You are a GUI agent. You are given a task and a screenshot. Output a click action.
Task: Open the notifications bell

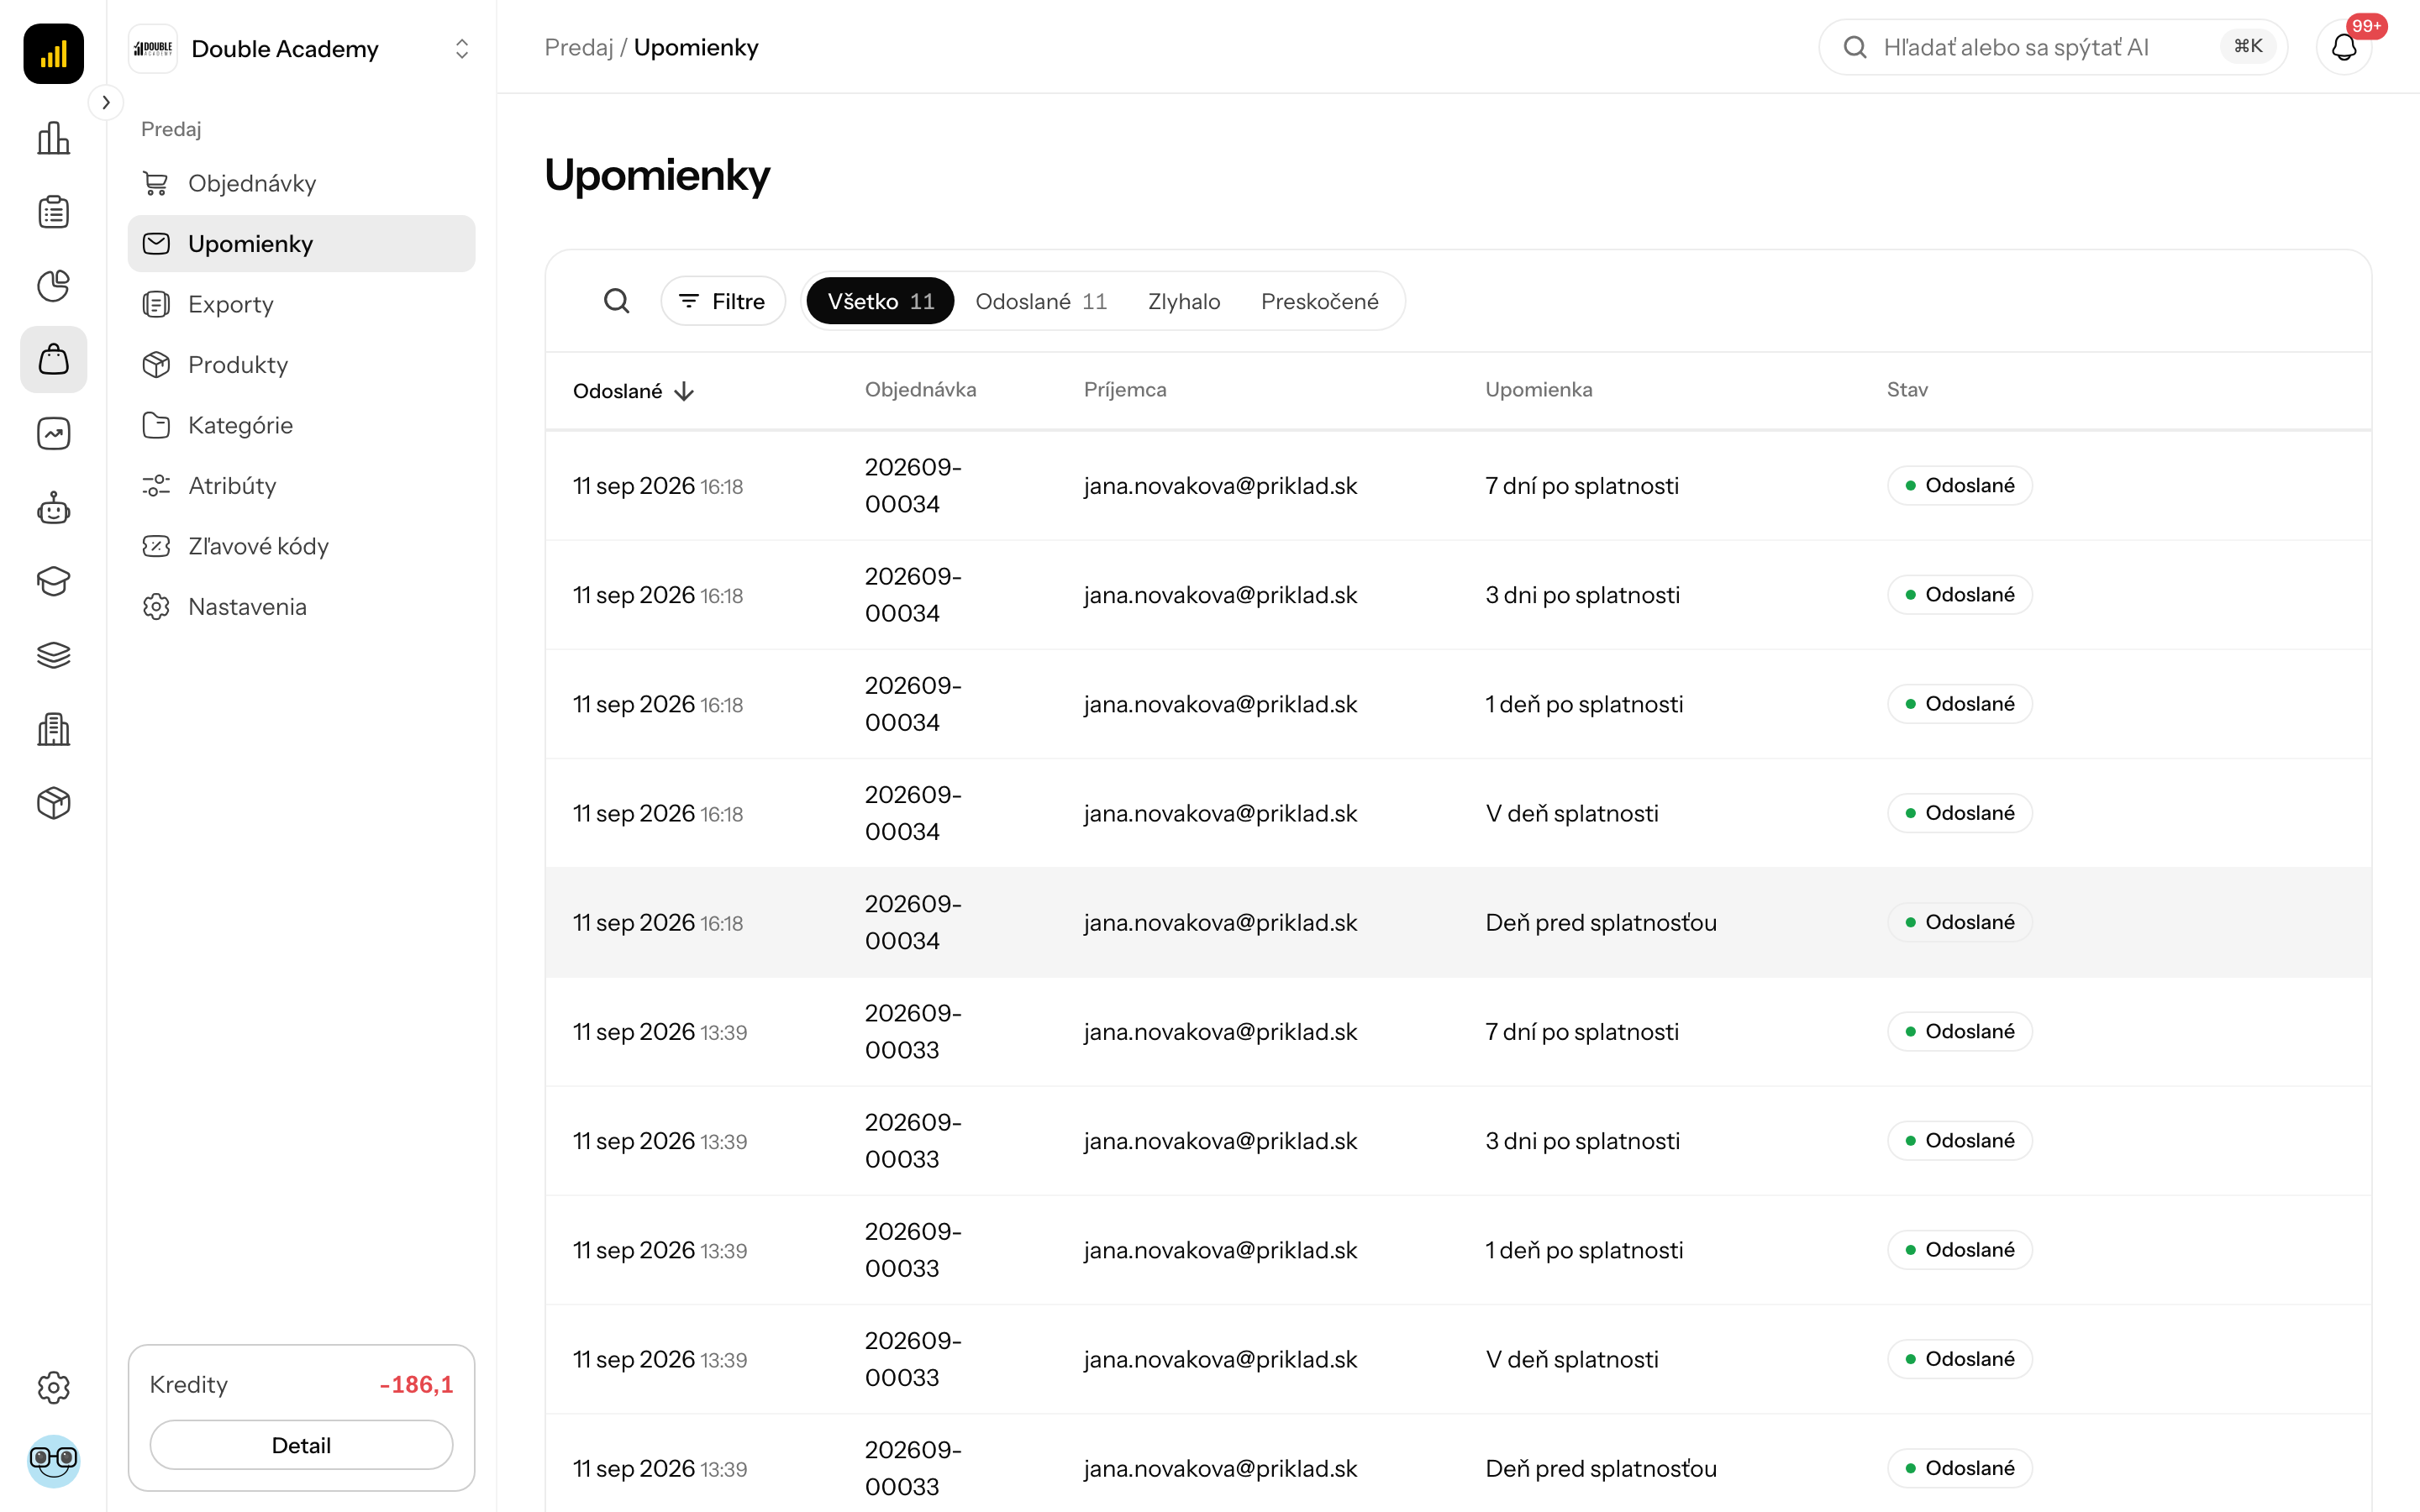[2344, 47]
